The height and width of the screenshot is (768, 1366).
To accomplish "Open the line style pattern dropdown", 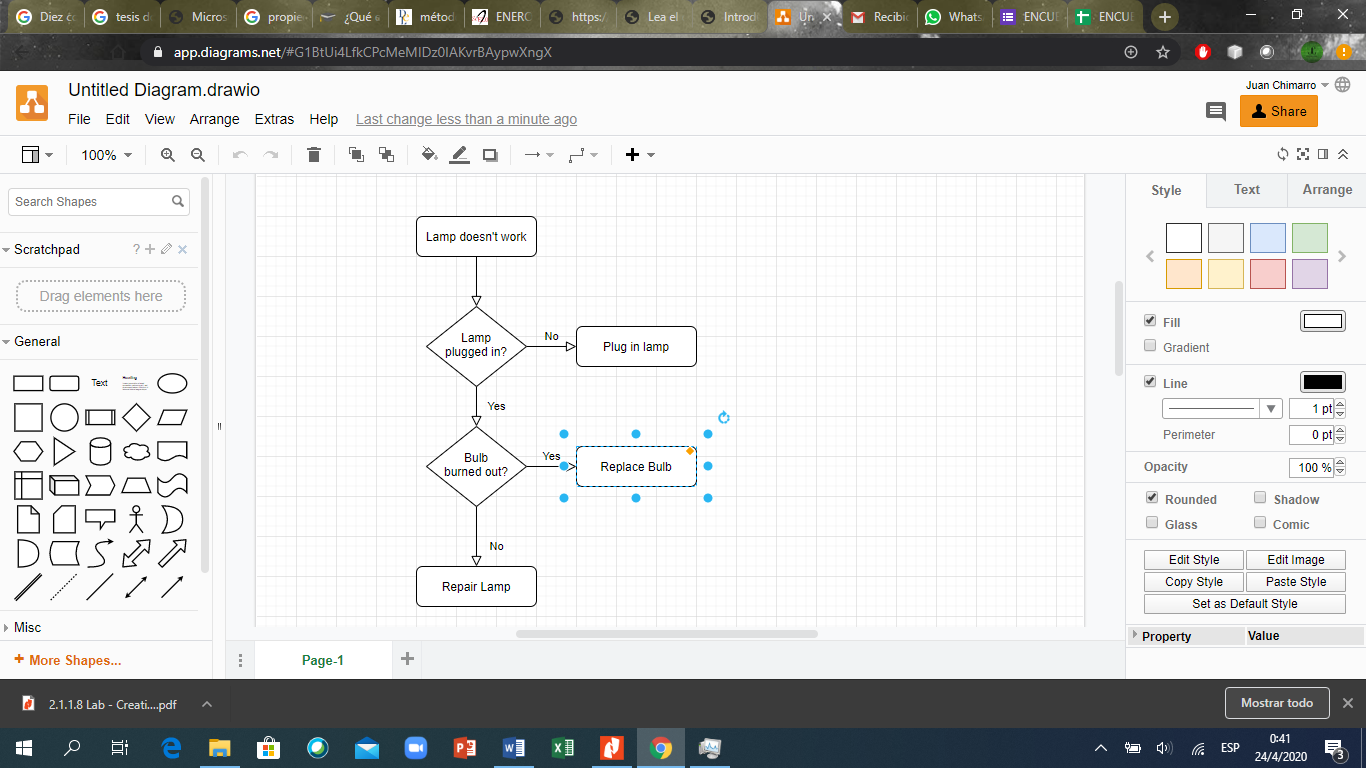I will point(1222,408).
